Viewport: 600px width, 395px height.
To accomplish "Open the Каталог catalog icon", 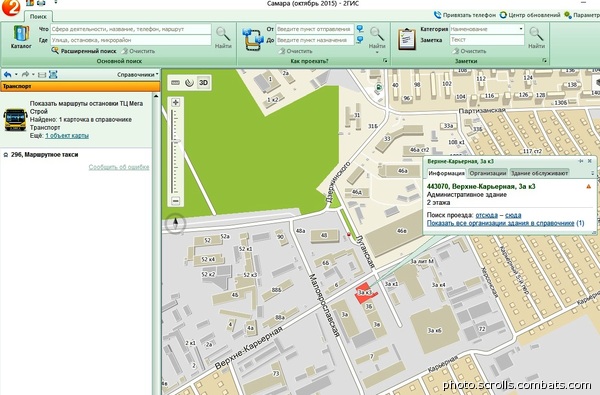I will (21, 37).
